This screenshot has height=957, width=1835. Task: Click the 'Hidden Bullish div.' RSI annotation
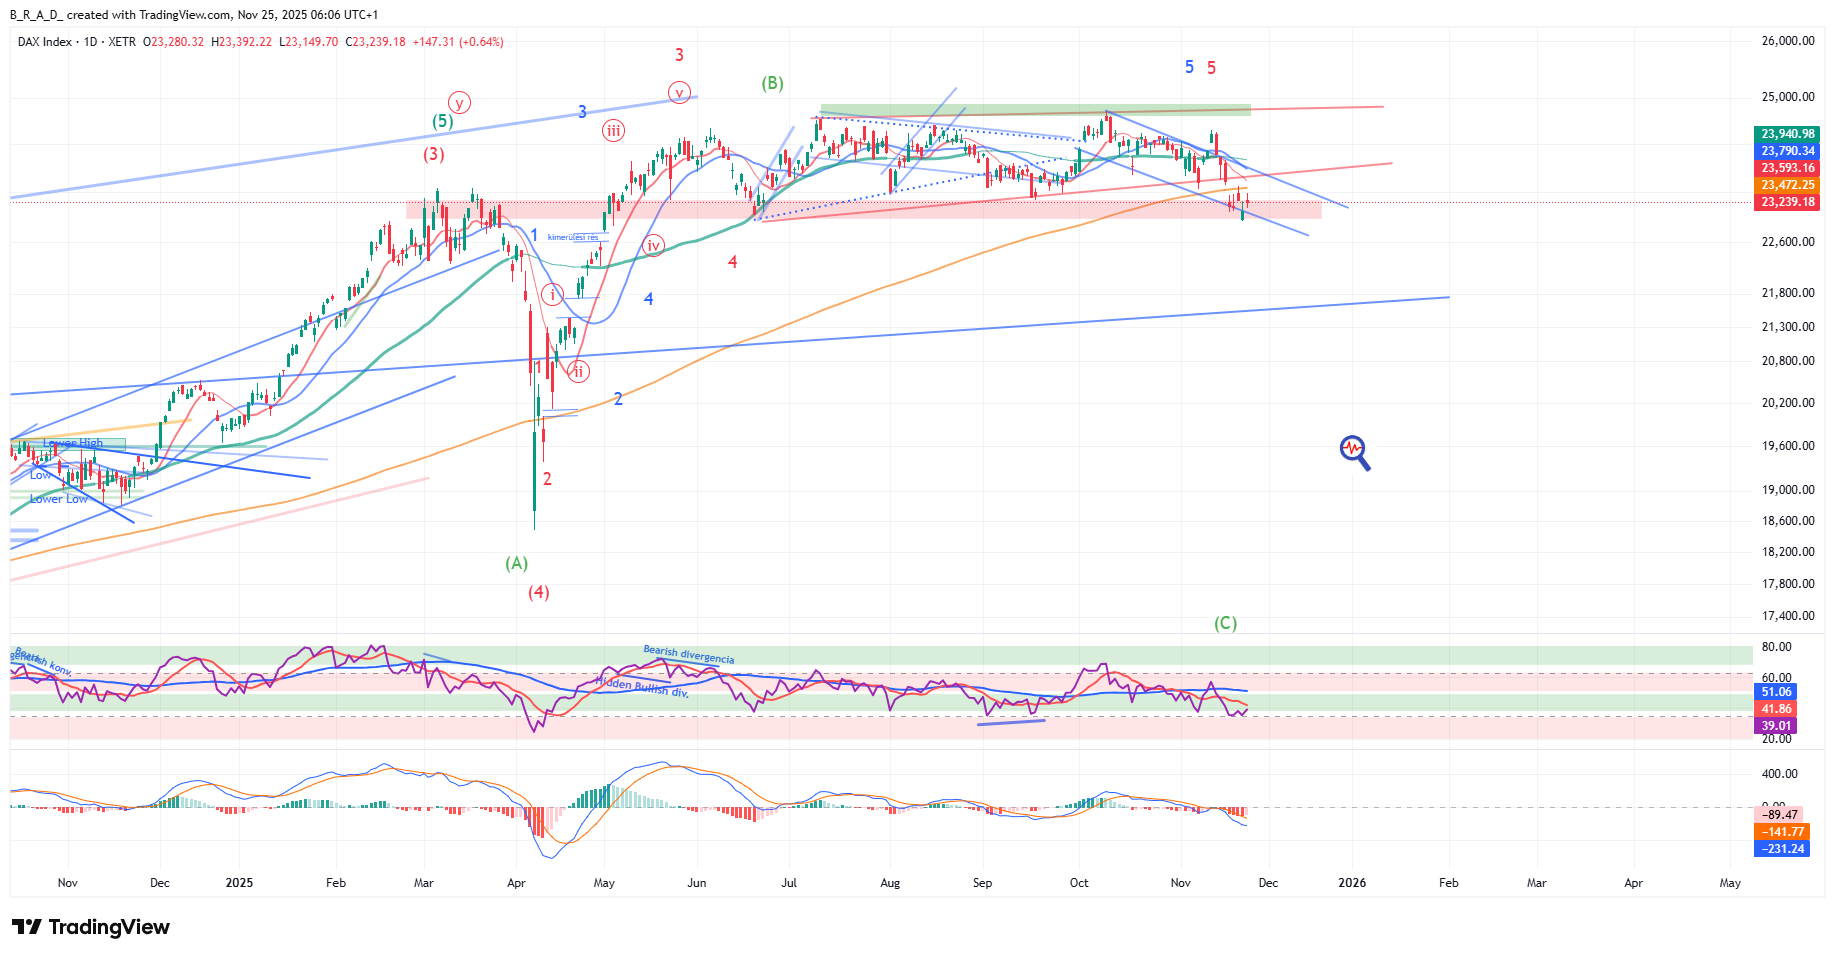[x=643, y=687]
